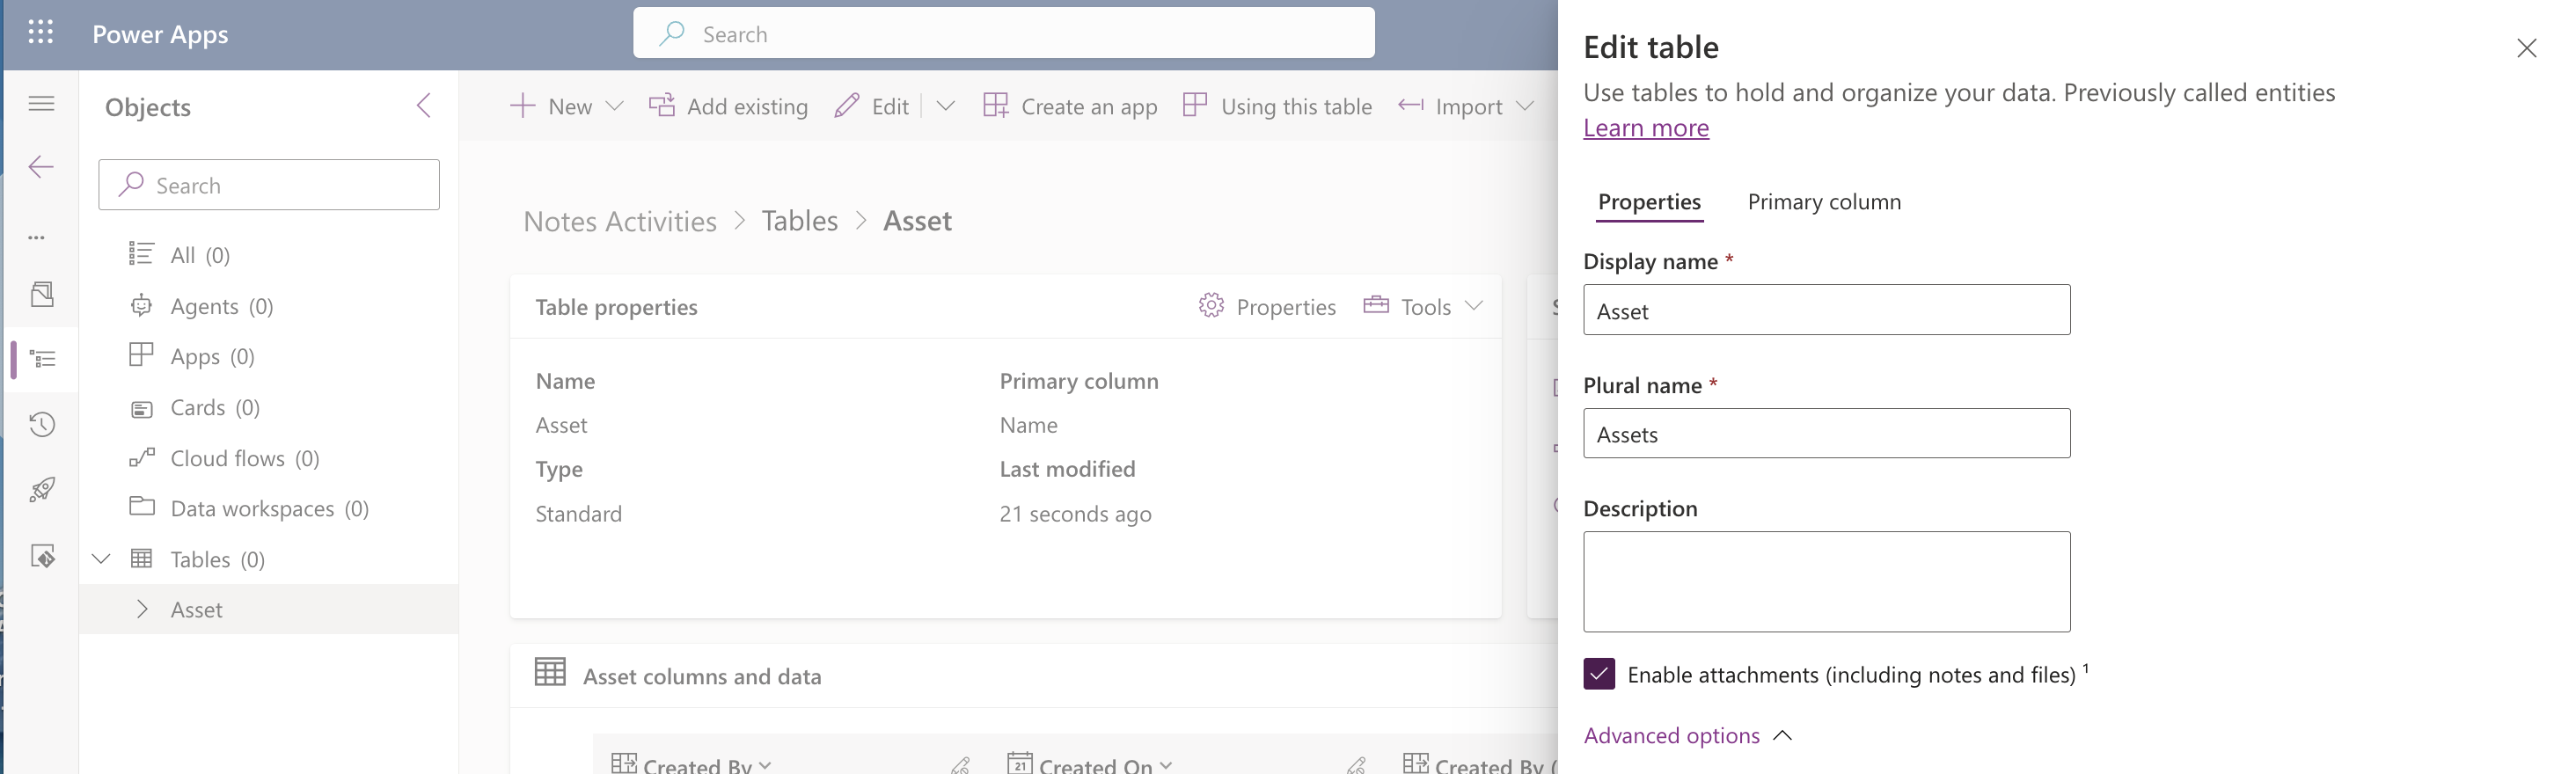This screenshot has width=2576, height=774.
Task: Collapse the Tables node chevron
Action: 101,559
